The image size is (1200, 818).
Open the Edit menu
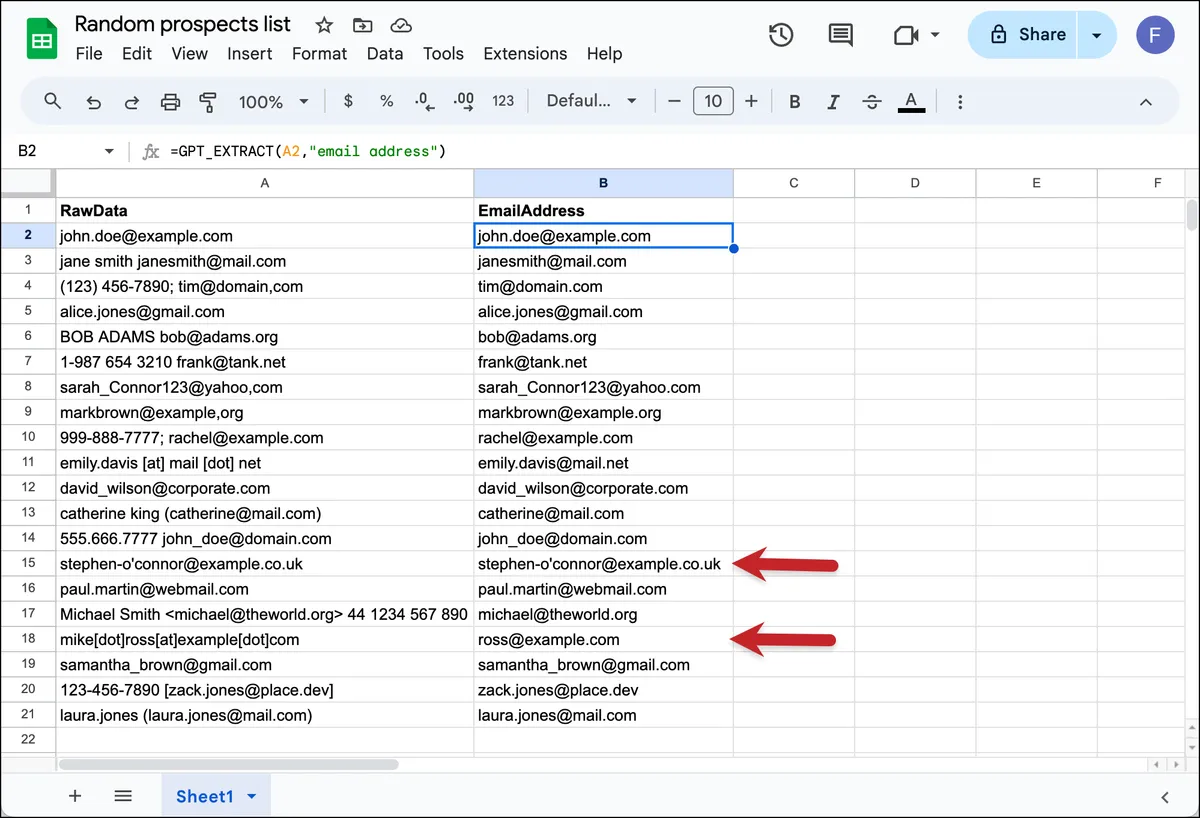pos(137,54)
